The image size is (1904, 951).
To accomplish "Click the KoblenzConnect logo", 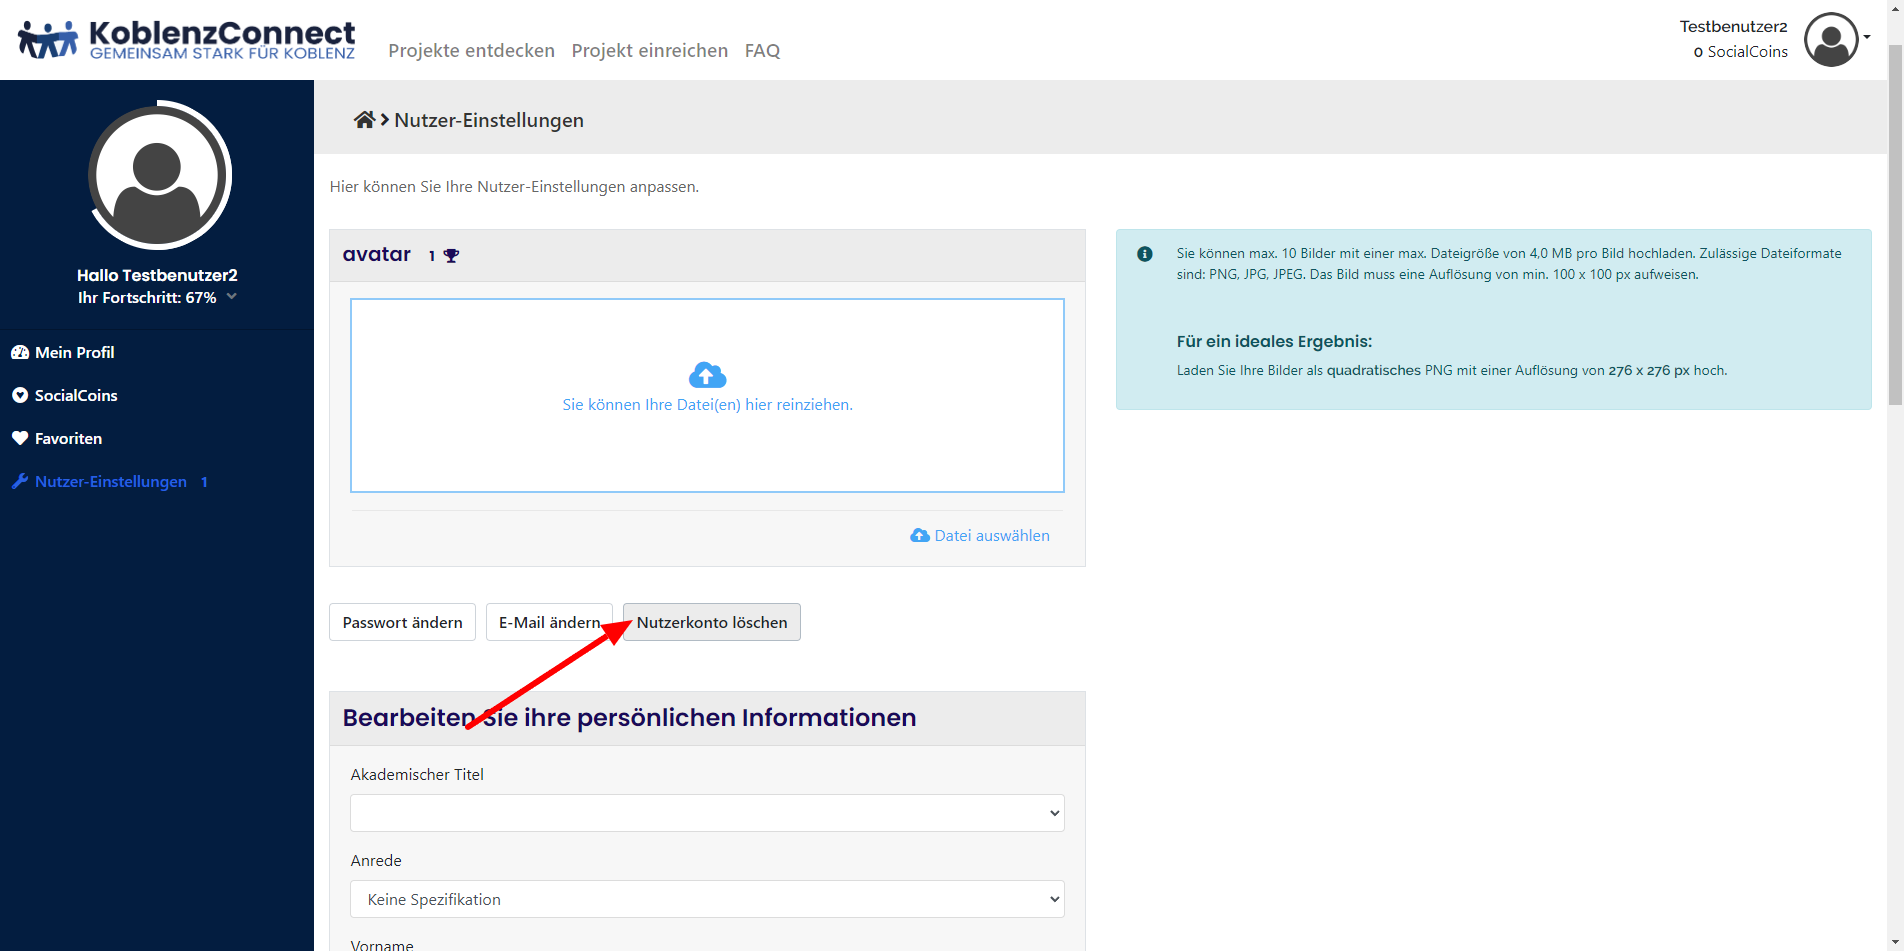I will (186, 40).
